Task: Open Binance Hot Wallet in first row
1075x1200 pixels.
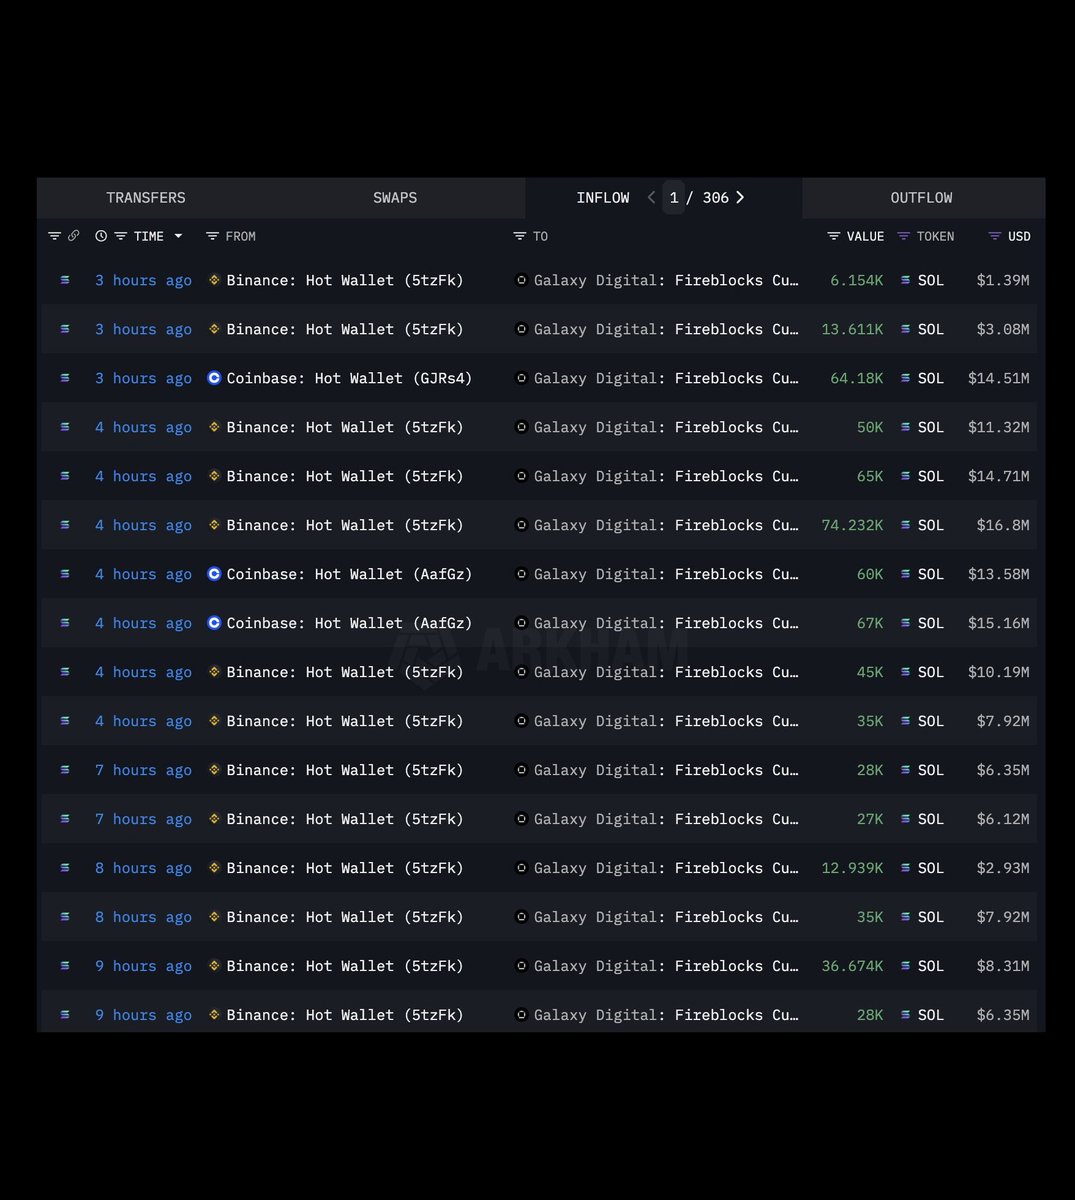Action: click(344, 280)
